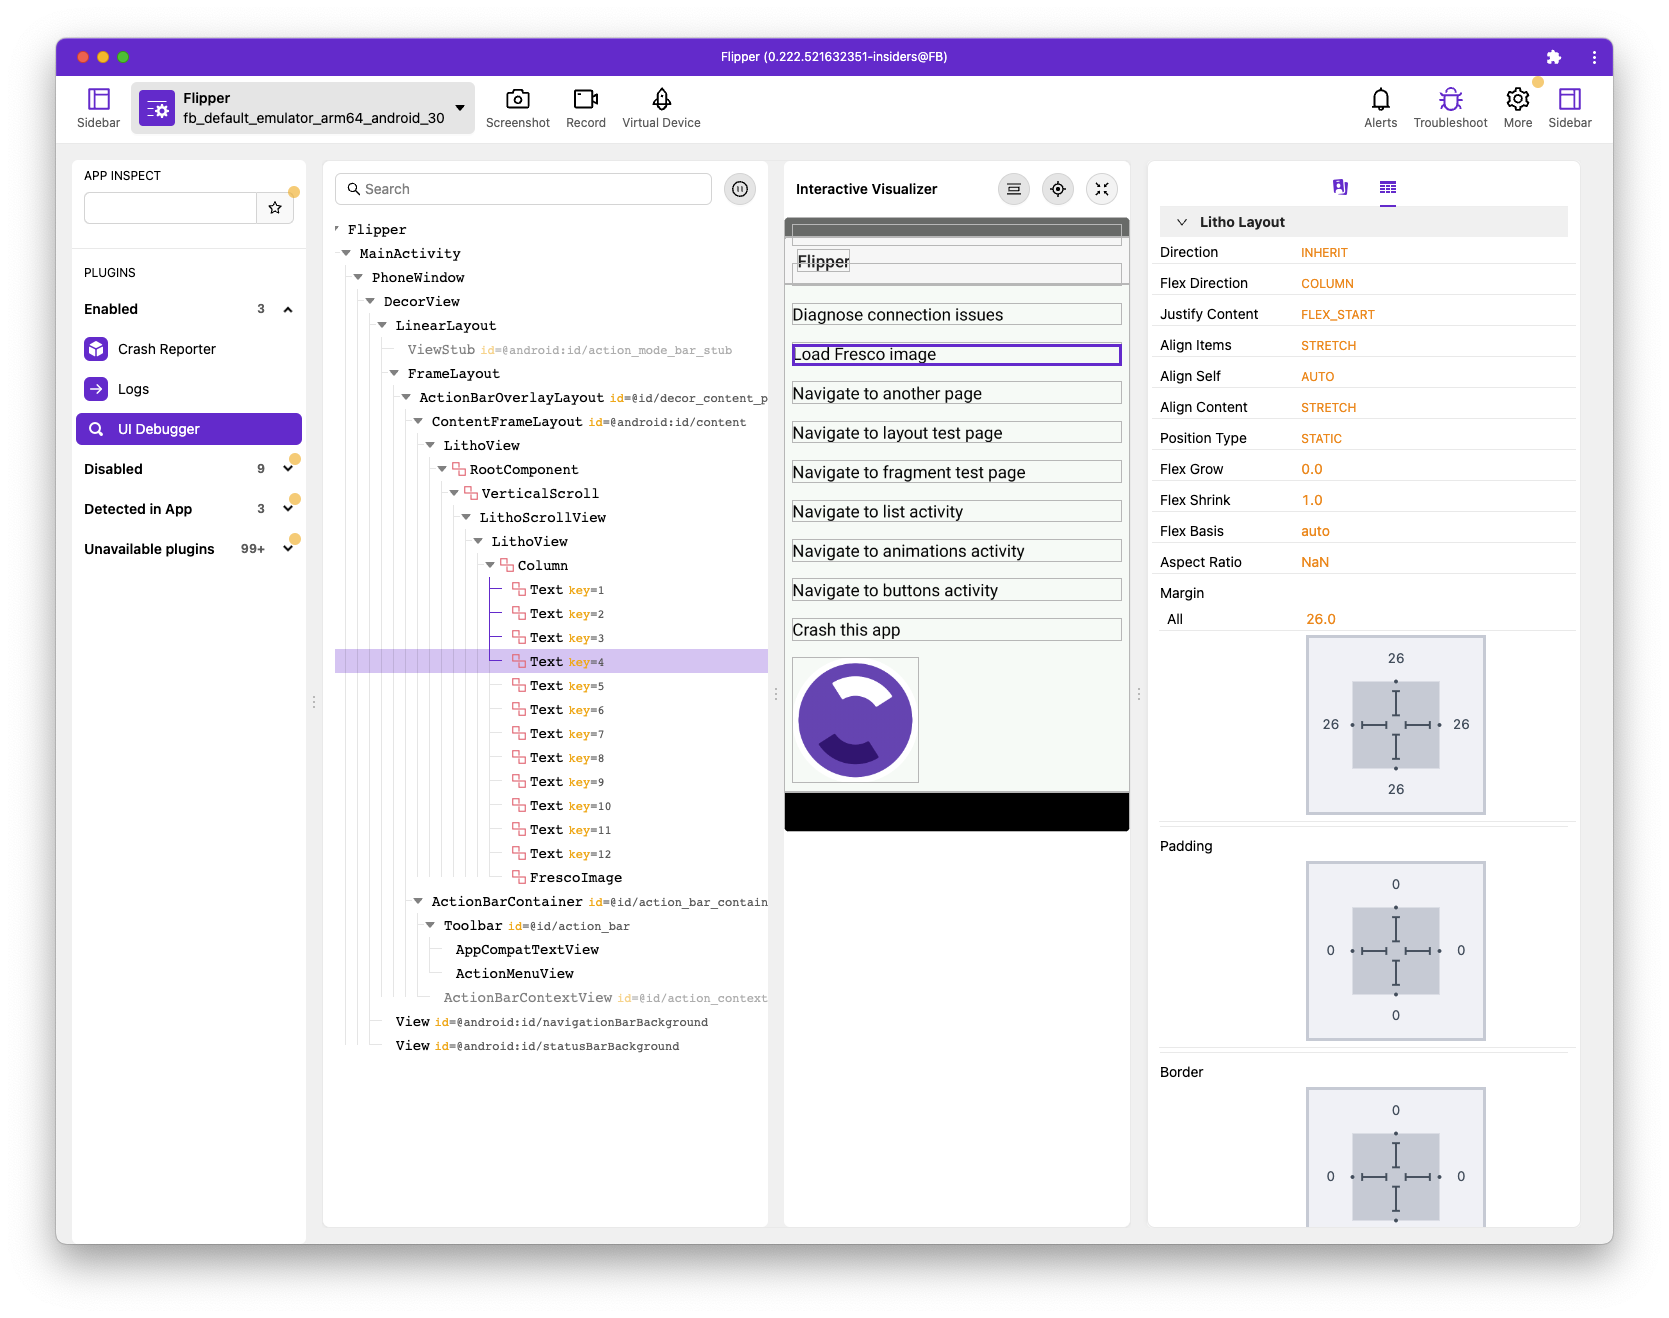1669x1318 pixels.
Task: Click the APP INSPECT text field
Action: click(170, 208)
